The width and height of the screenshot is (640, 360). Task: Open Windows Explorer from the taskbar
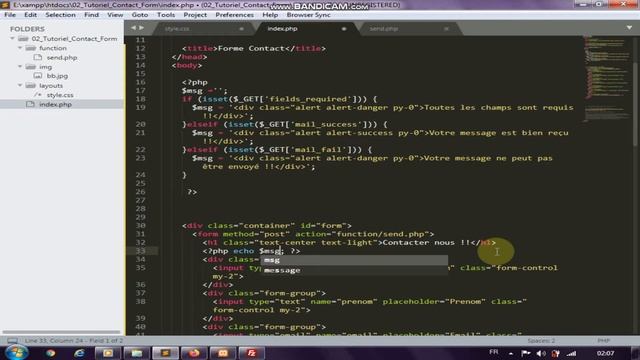136,353
